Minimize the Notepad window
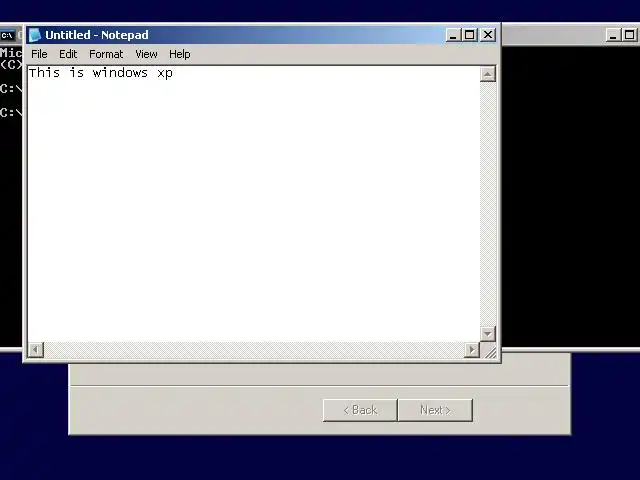The height and width of the screenshot is (480, 640). [x=452, y=35]
